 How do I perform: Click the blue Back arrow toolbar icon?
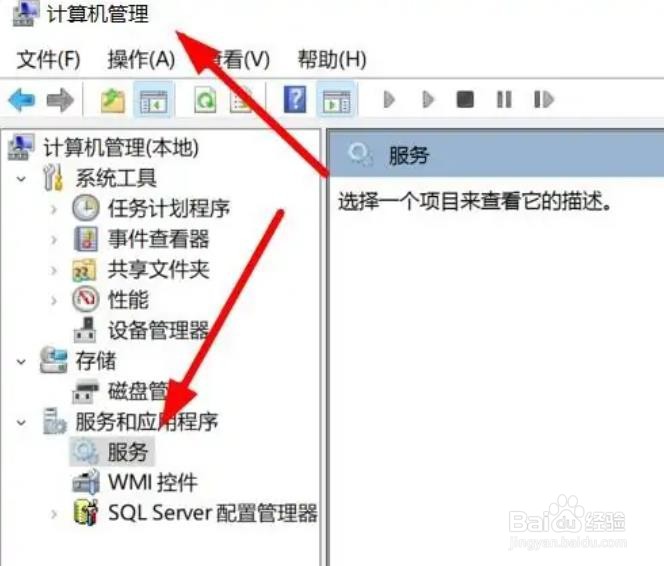tap(22, 100)
